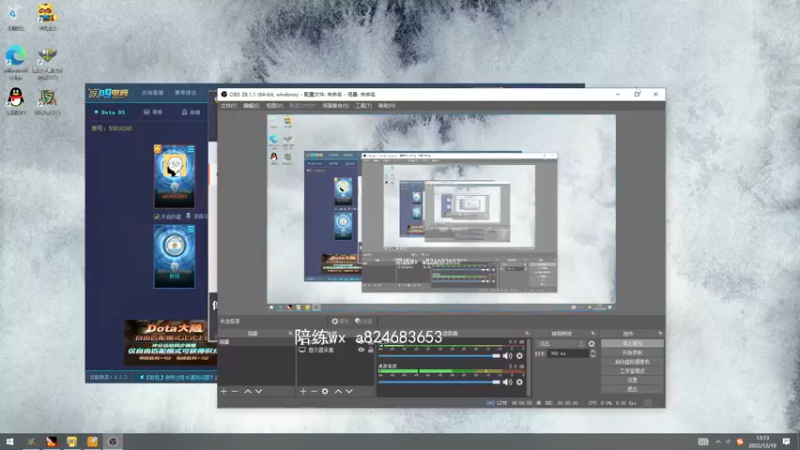
Task: Add a new source with the plus icon
Action: pos(303,391)
